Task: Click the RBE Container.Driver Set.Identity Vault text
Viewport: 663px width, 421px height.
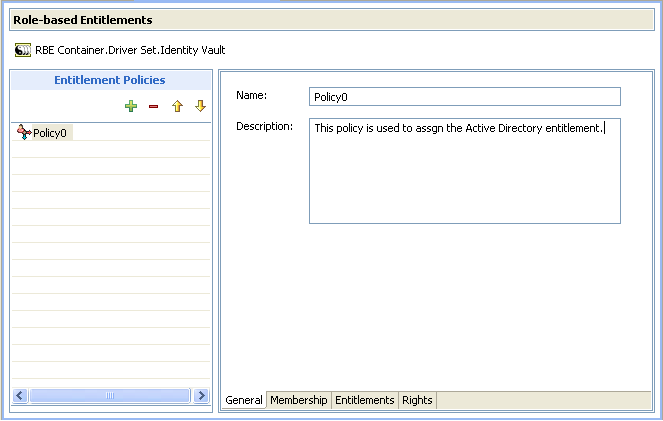Action: 130,50
